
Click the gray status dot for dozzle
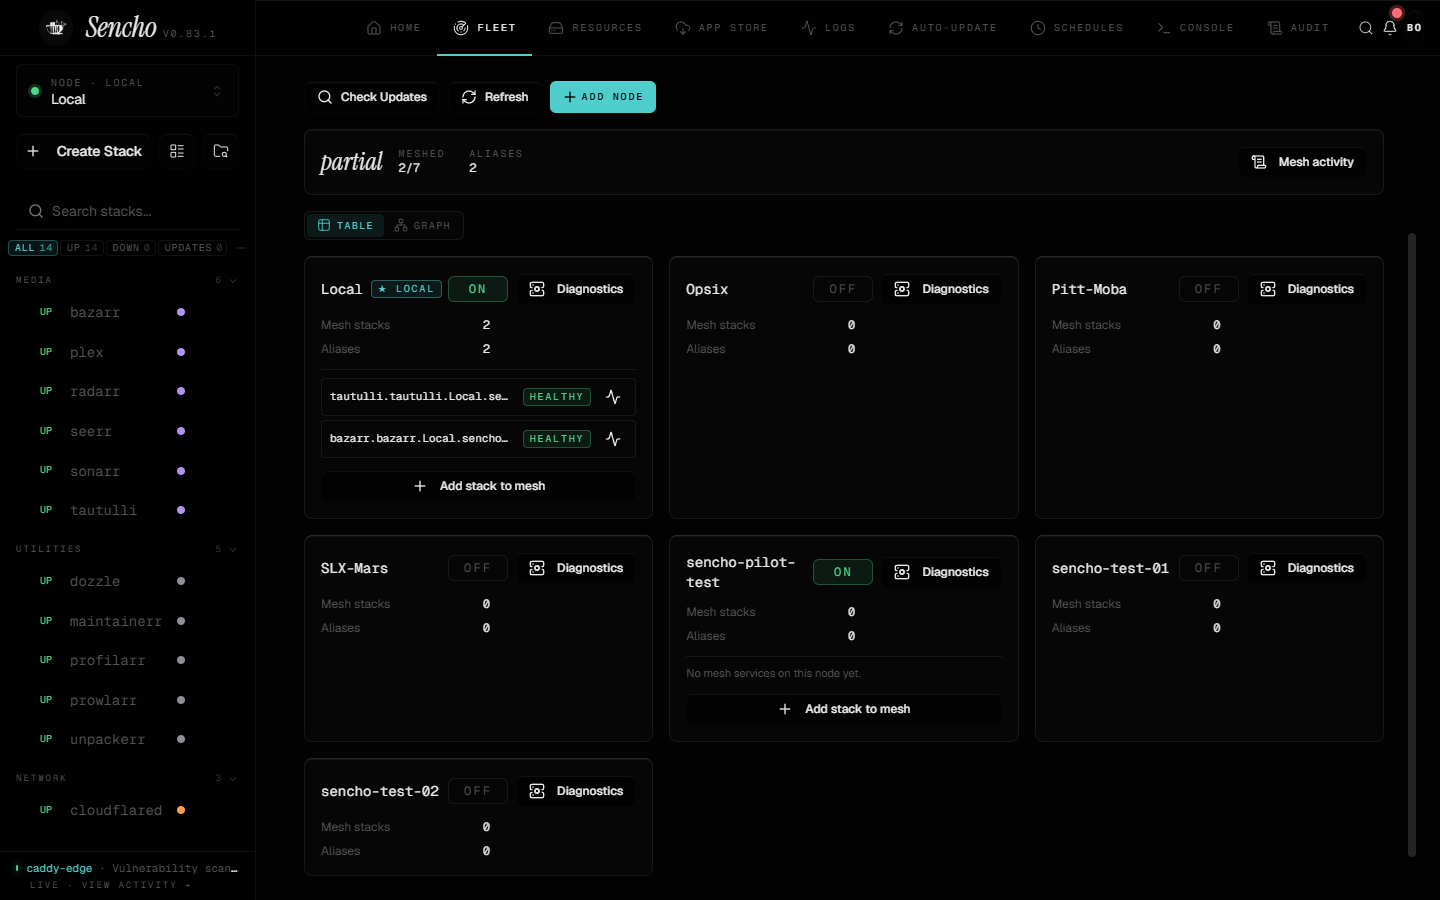(181, 581)
